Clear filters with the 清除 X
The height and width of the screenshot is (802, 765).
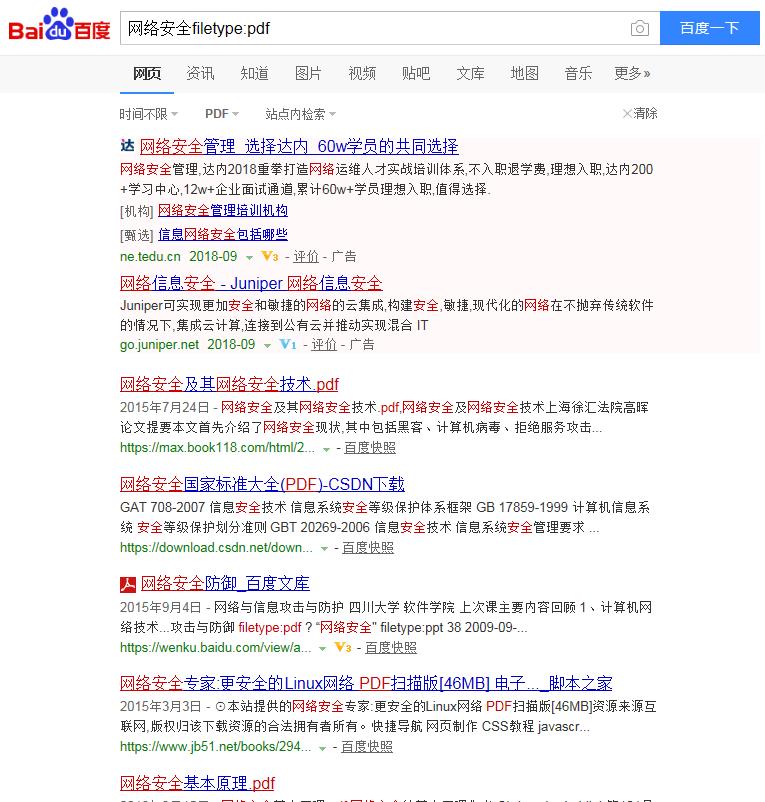pyautogui.click(x=640, y=113)
